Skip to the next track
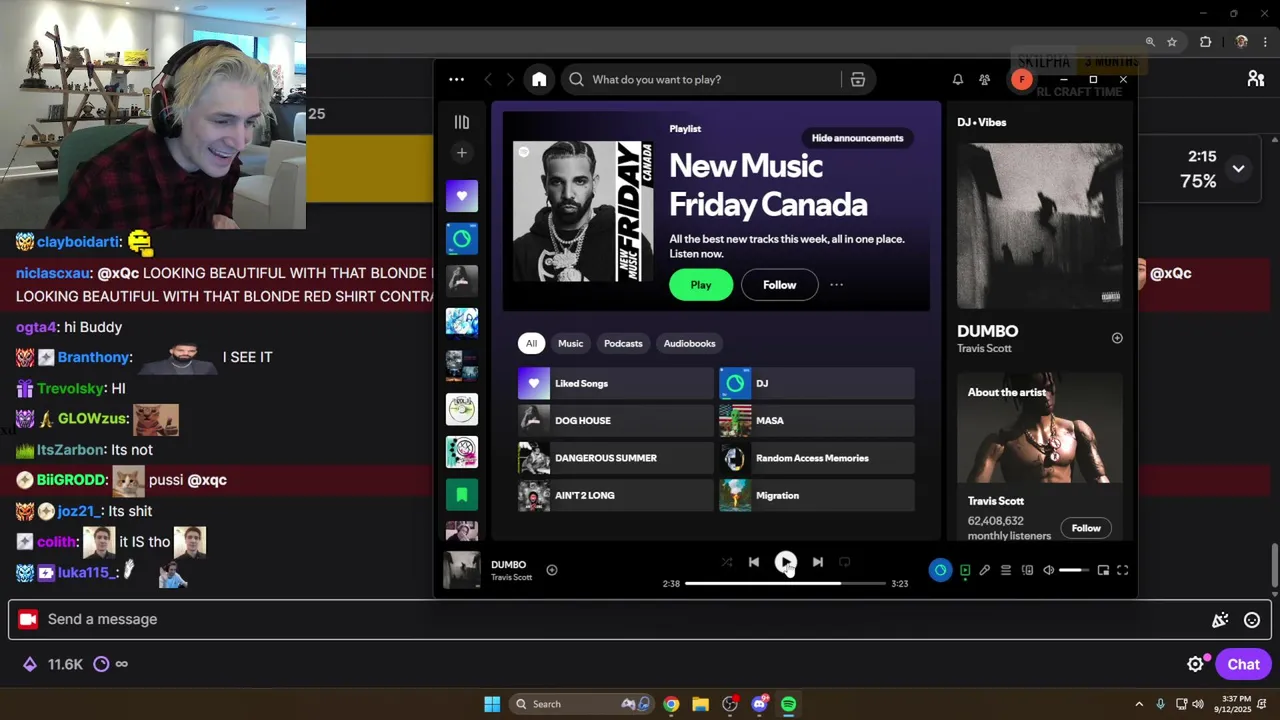Viewport: 1280px width, 720px height. click(817, 562)
